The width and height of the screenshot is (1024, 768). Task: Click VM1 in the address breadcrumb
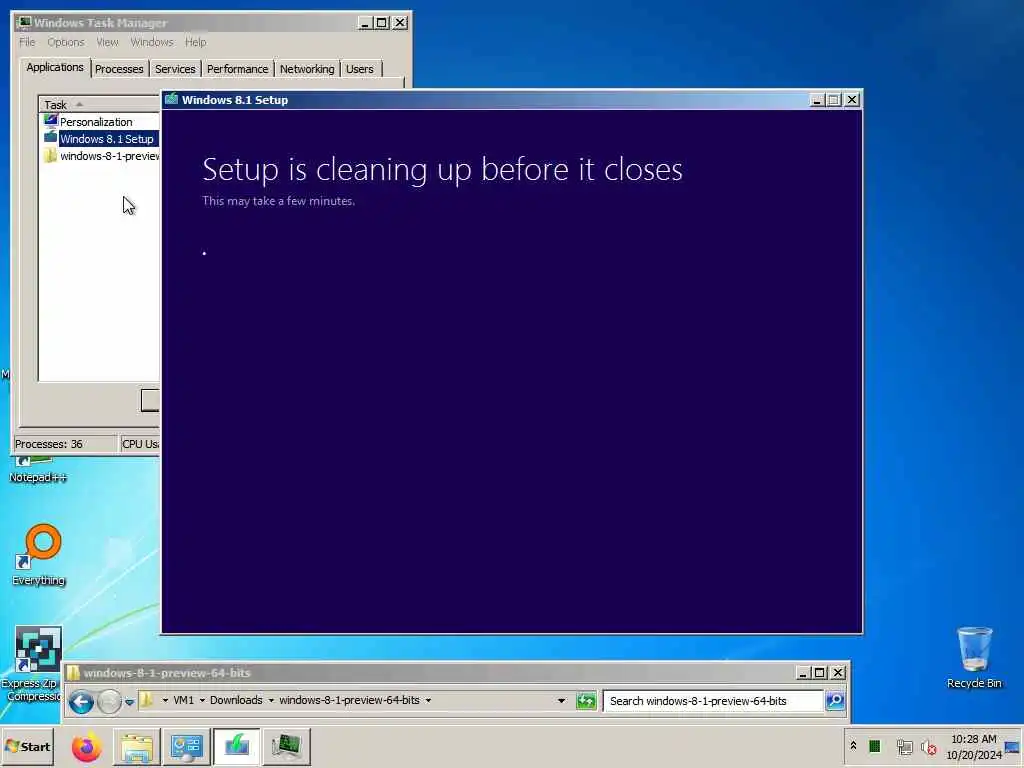point(184,700)
